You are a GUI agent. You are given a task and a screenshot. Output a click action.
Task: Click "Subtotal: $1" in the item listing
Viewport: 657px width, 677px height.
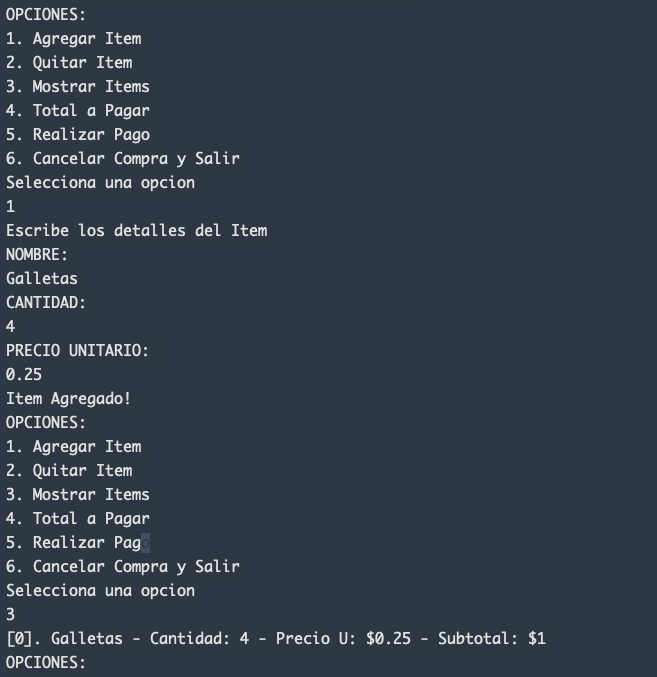click(491, 638)
